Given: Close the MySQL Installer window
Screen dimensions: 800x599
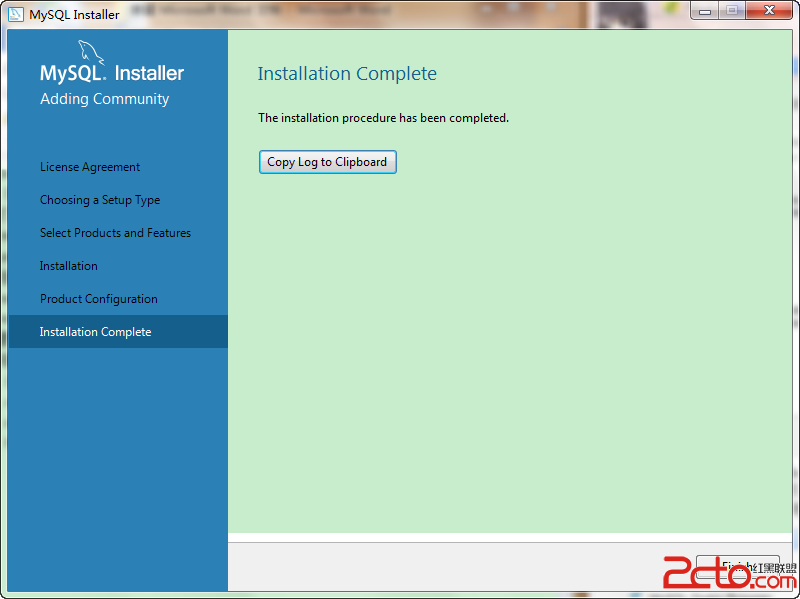Looking at the screenshot, I should (769, 11).
